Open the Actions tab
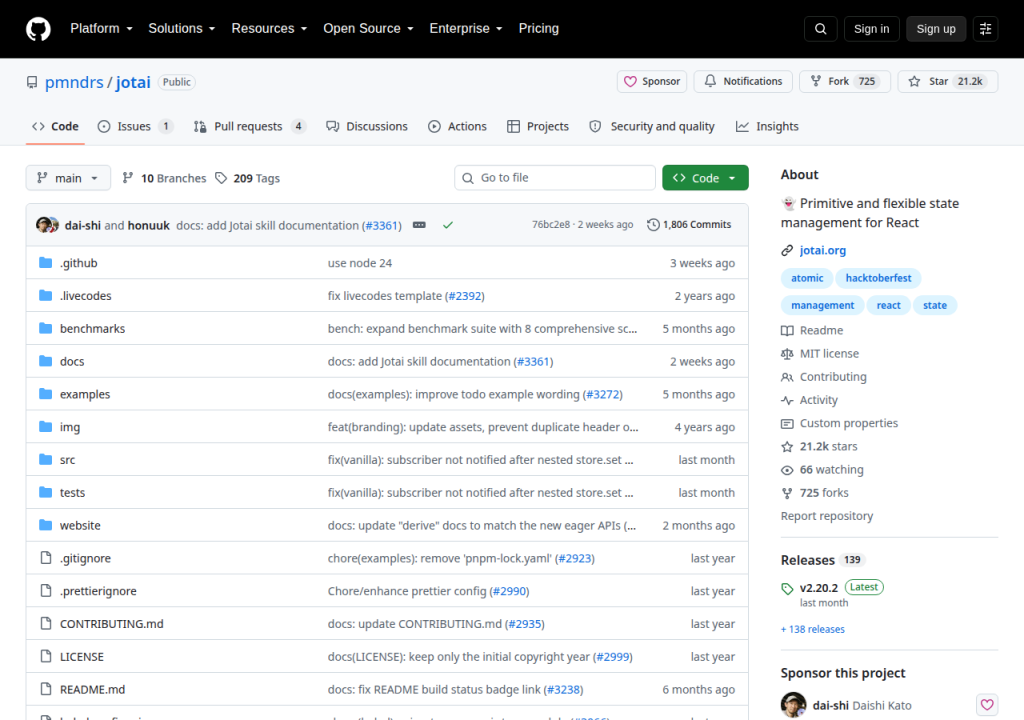 (x=457, y=126)
